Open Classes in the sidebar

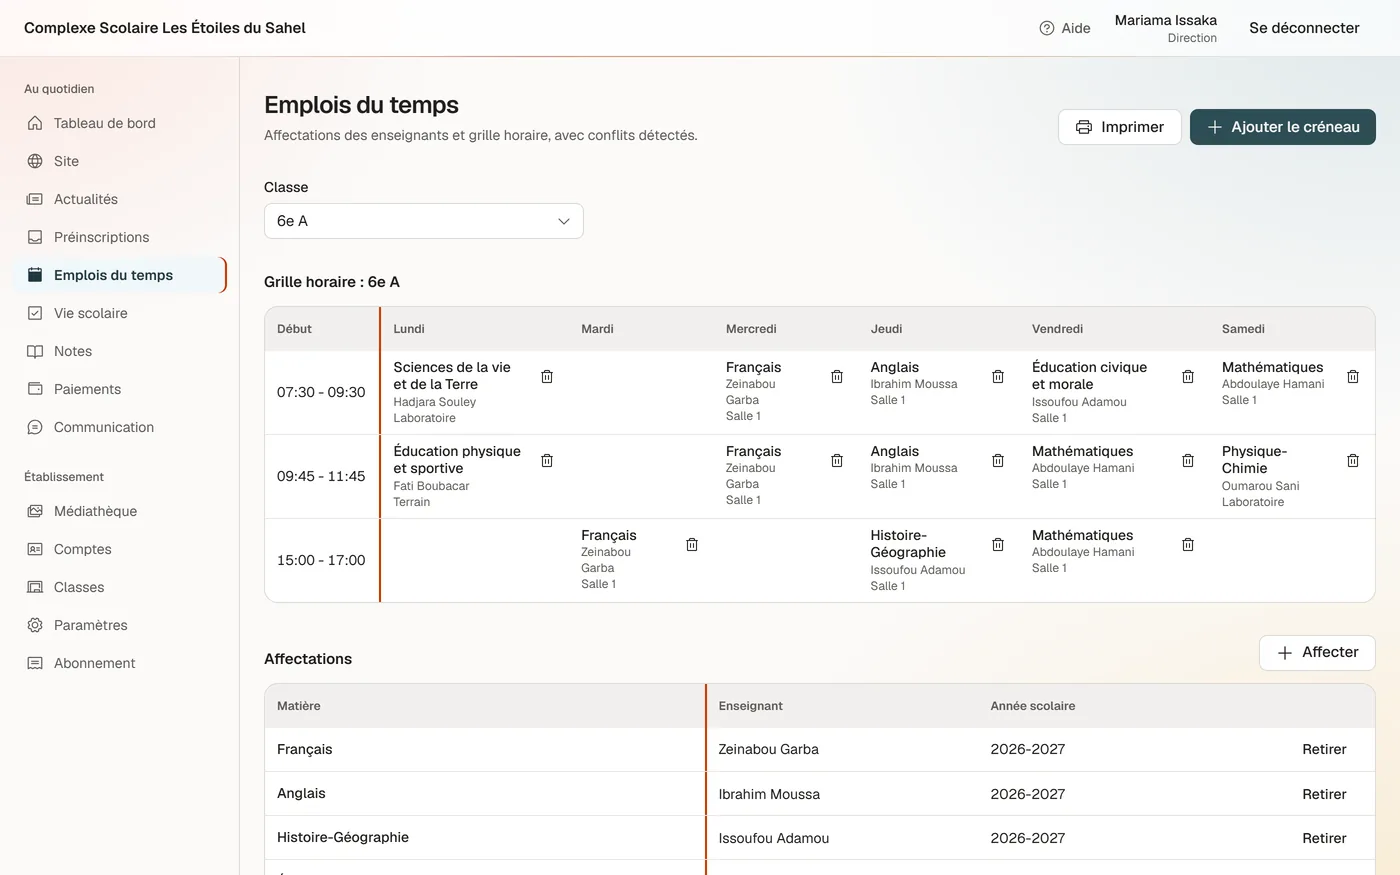pos(120,587)
